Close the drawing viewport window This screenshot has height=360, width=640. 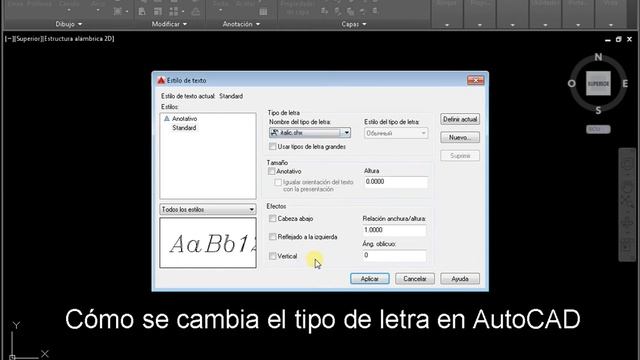tap(629, 40)
